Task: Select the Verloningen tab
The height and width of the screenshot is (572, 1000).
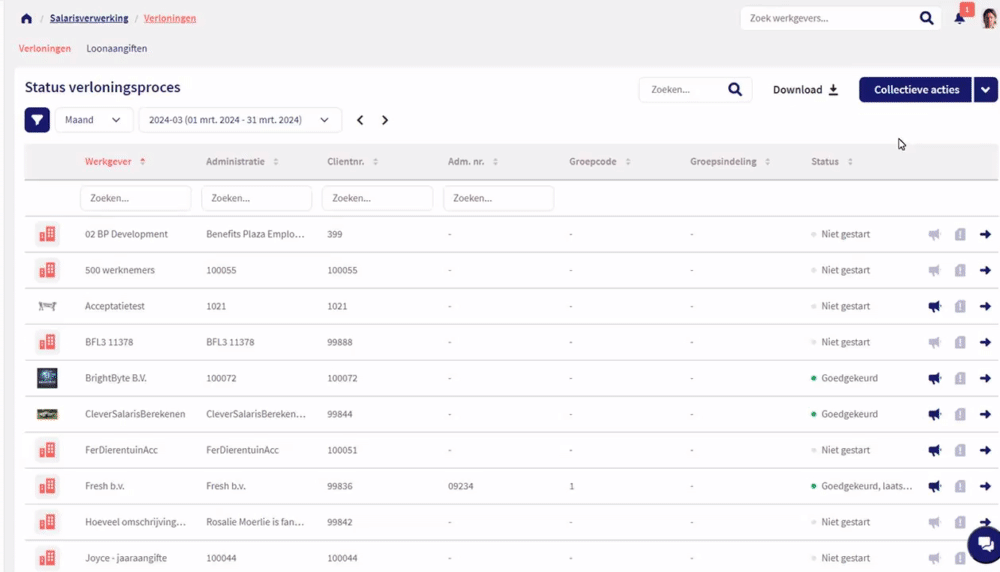Action: pyautogui.click(x=45, y=48)
